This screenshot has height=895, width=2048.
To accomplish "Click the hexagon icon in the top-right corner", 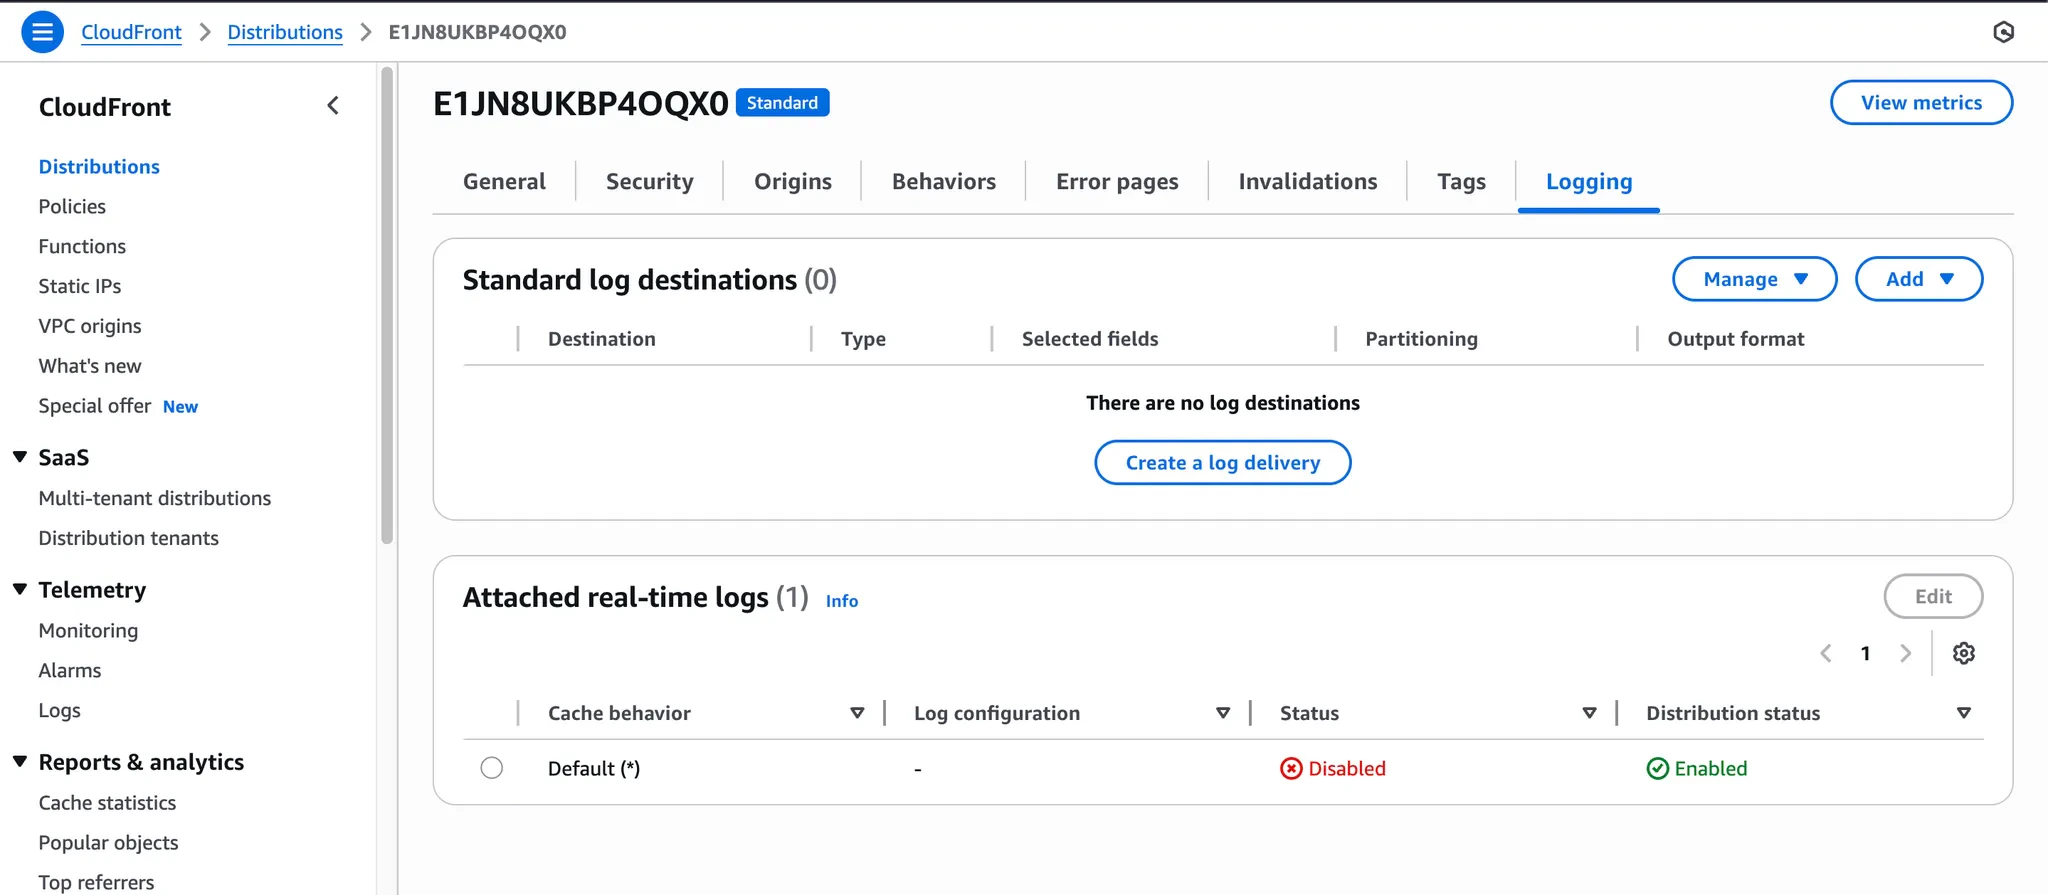I will (x=2003, y=32).
